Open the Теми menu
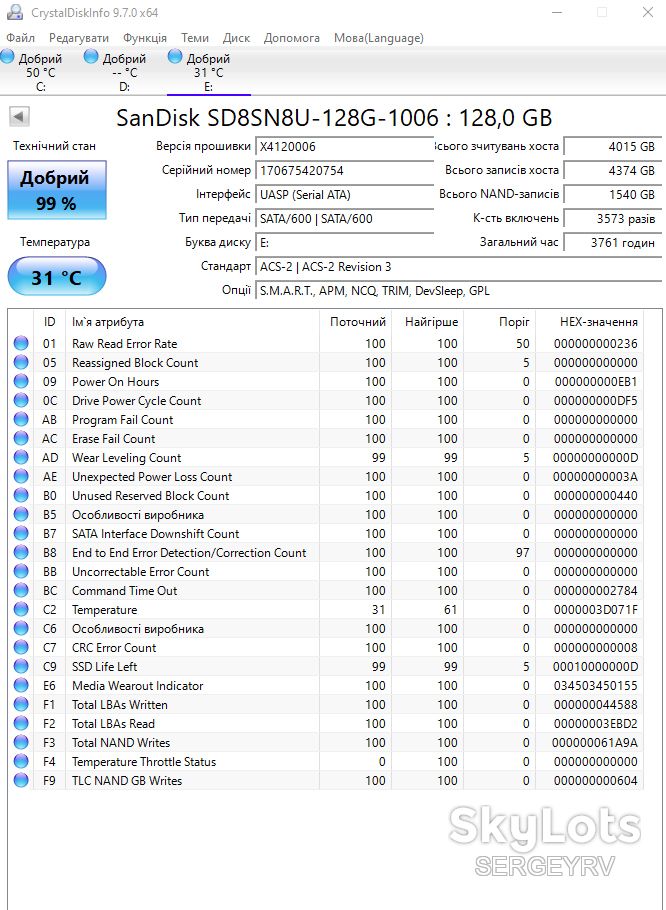This screenshot has height=910, width=666. 194,38
